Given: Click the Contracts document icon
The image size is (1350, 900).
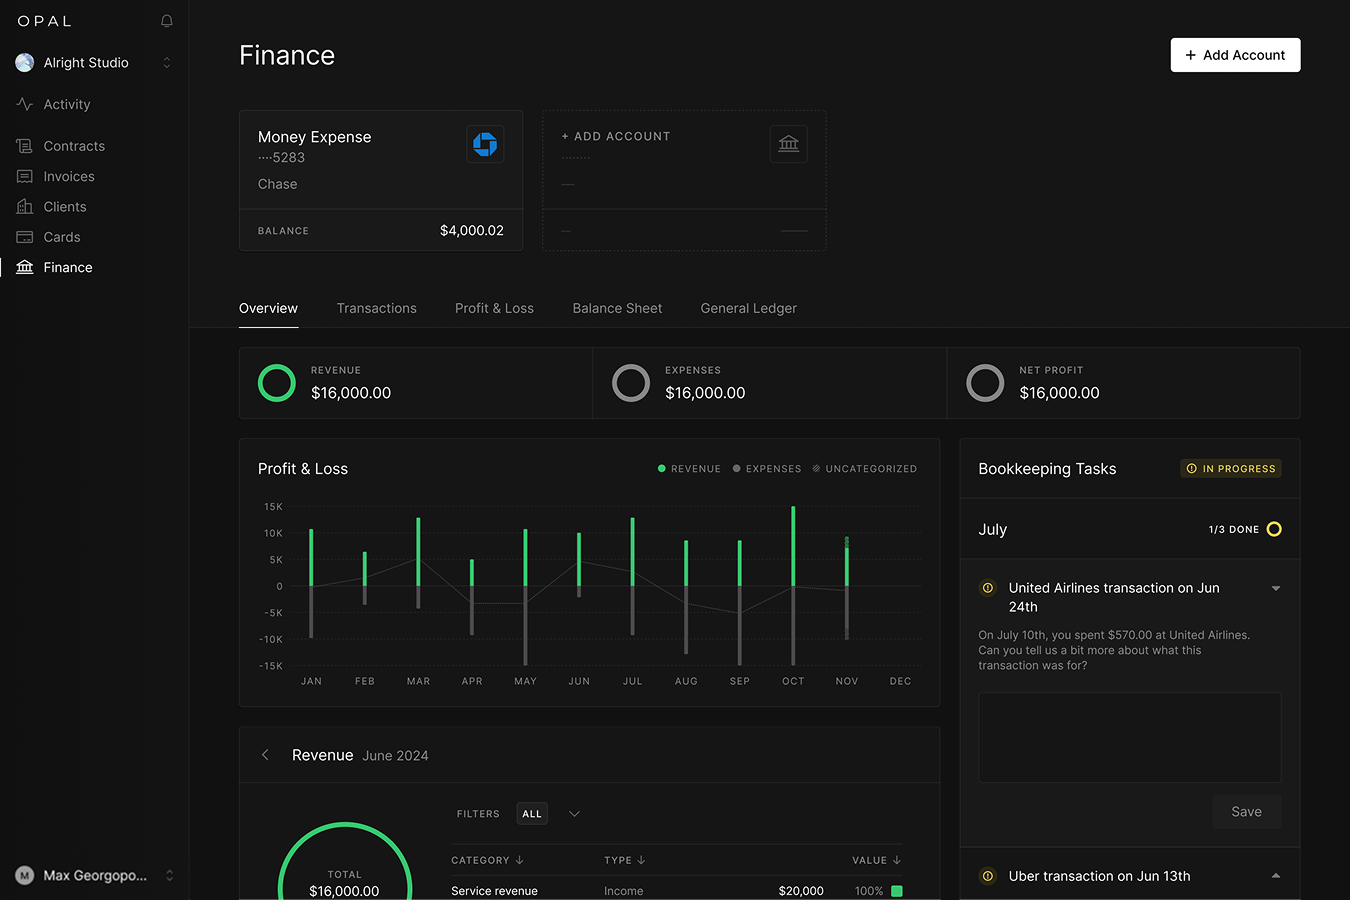Looking at the screenshot, I should coord(25,146).
